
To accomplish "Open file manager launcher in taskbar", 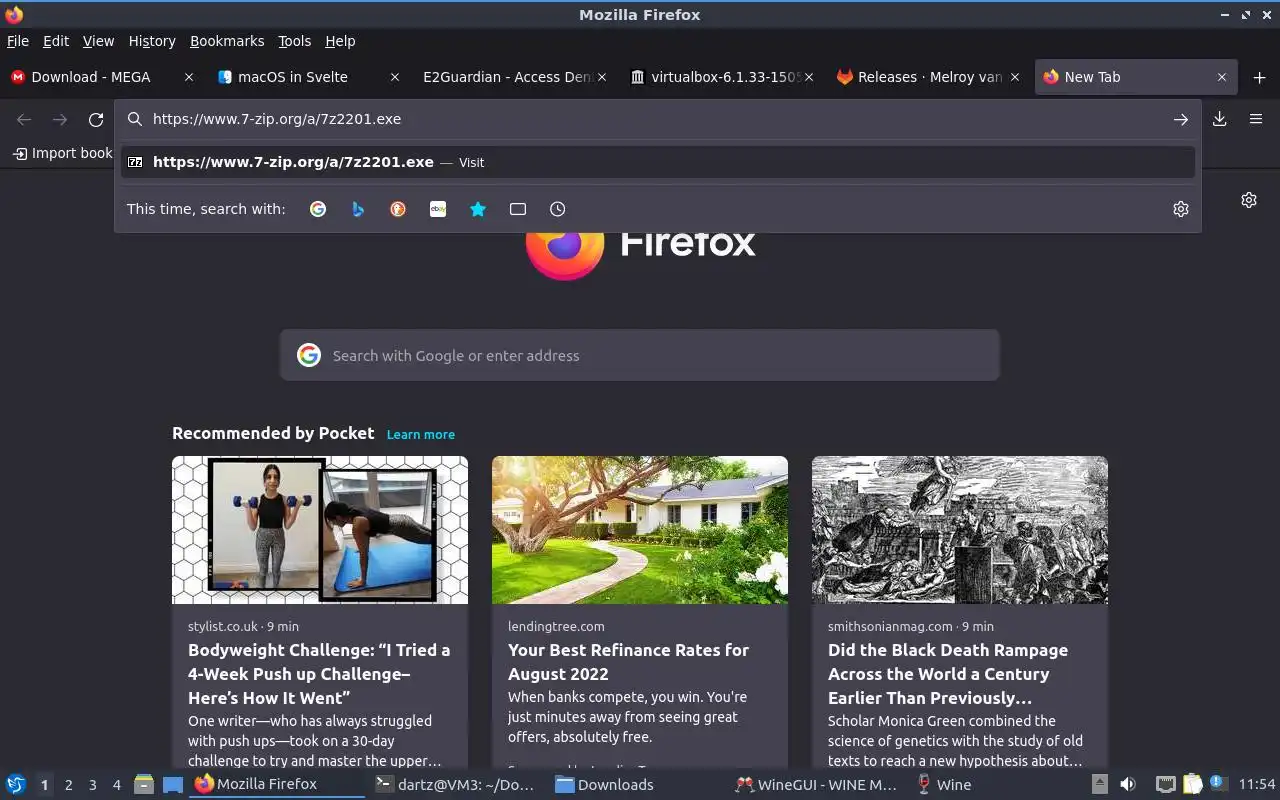I will pos(144,784).
